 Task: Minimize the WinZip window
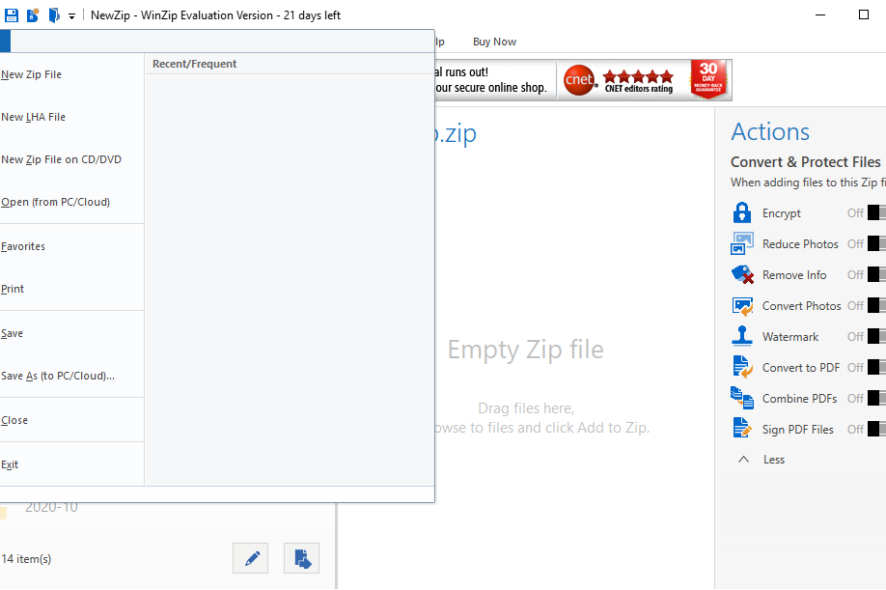coord(820,15)
